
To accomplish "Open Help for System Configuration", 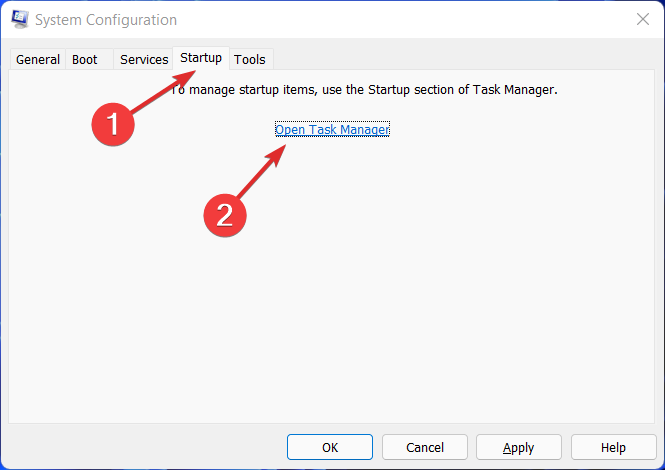I will coord(613,447).
